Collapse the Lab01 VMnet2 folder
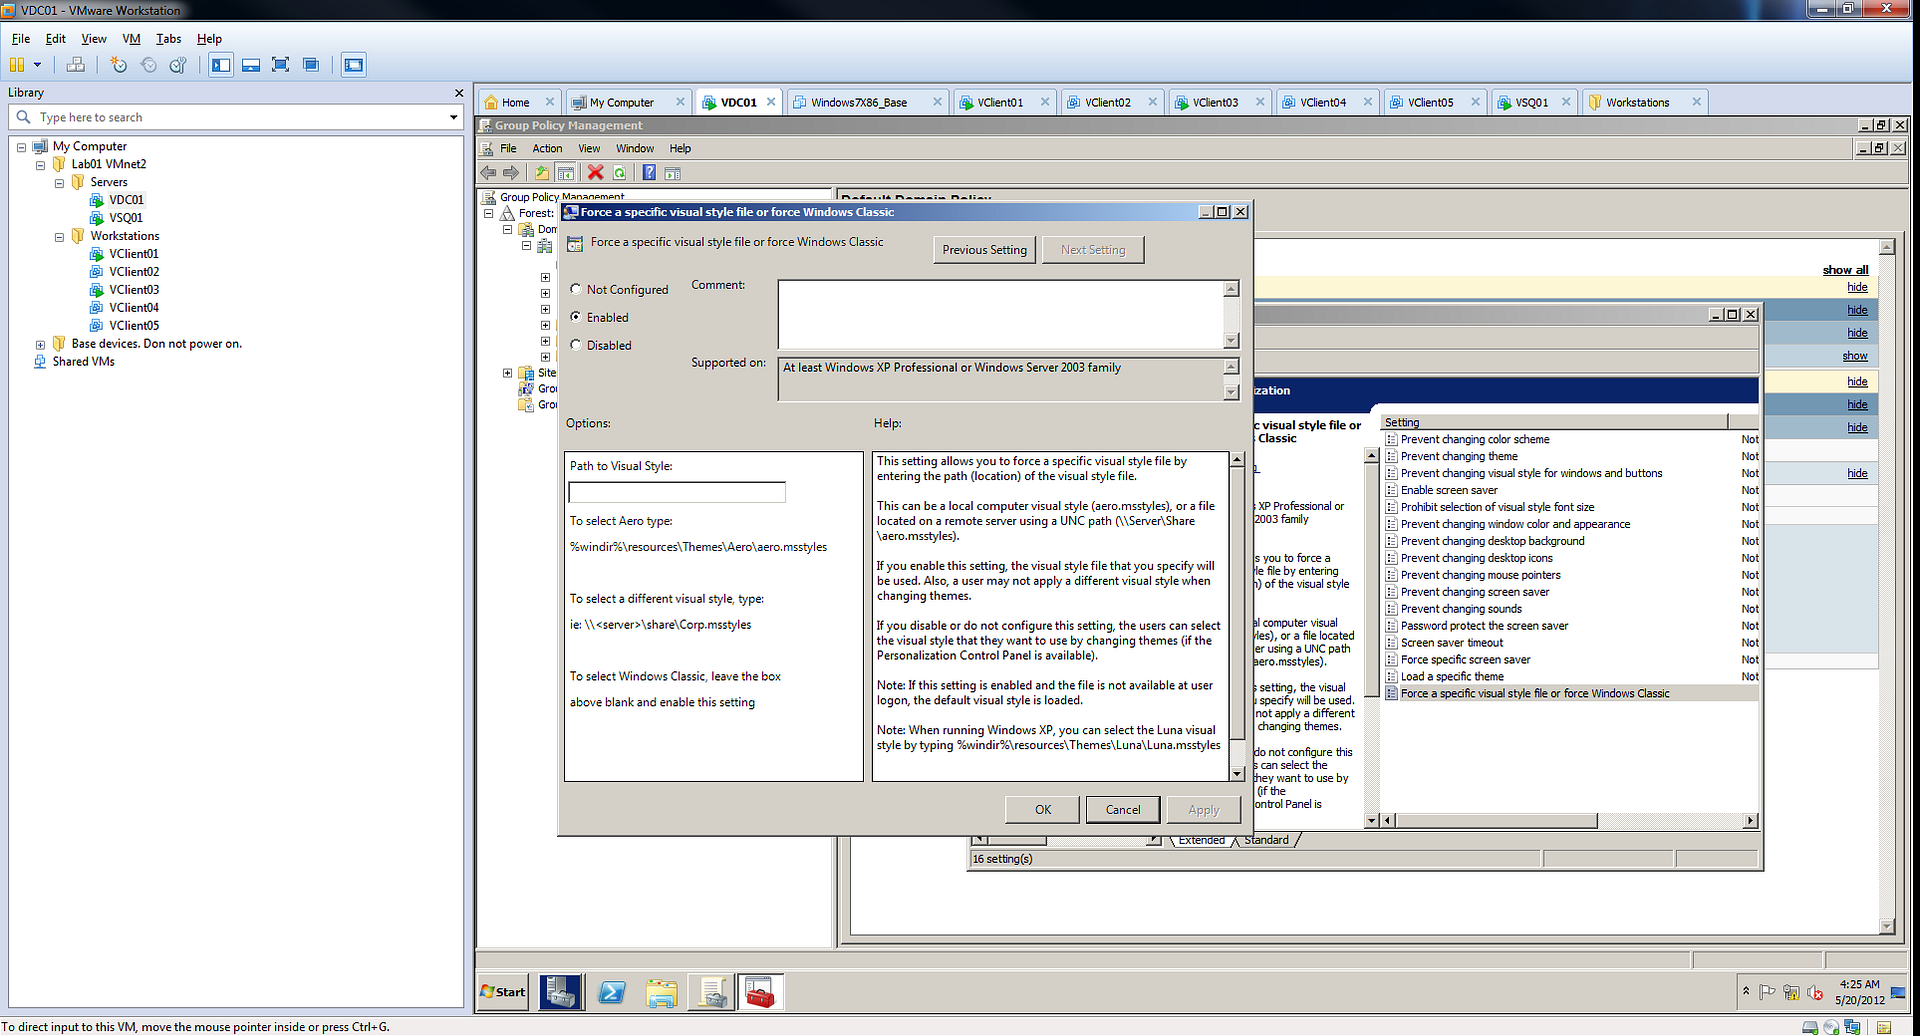 [x=40, y=165]
